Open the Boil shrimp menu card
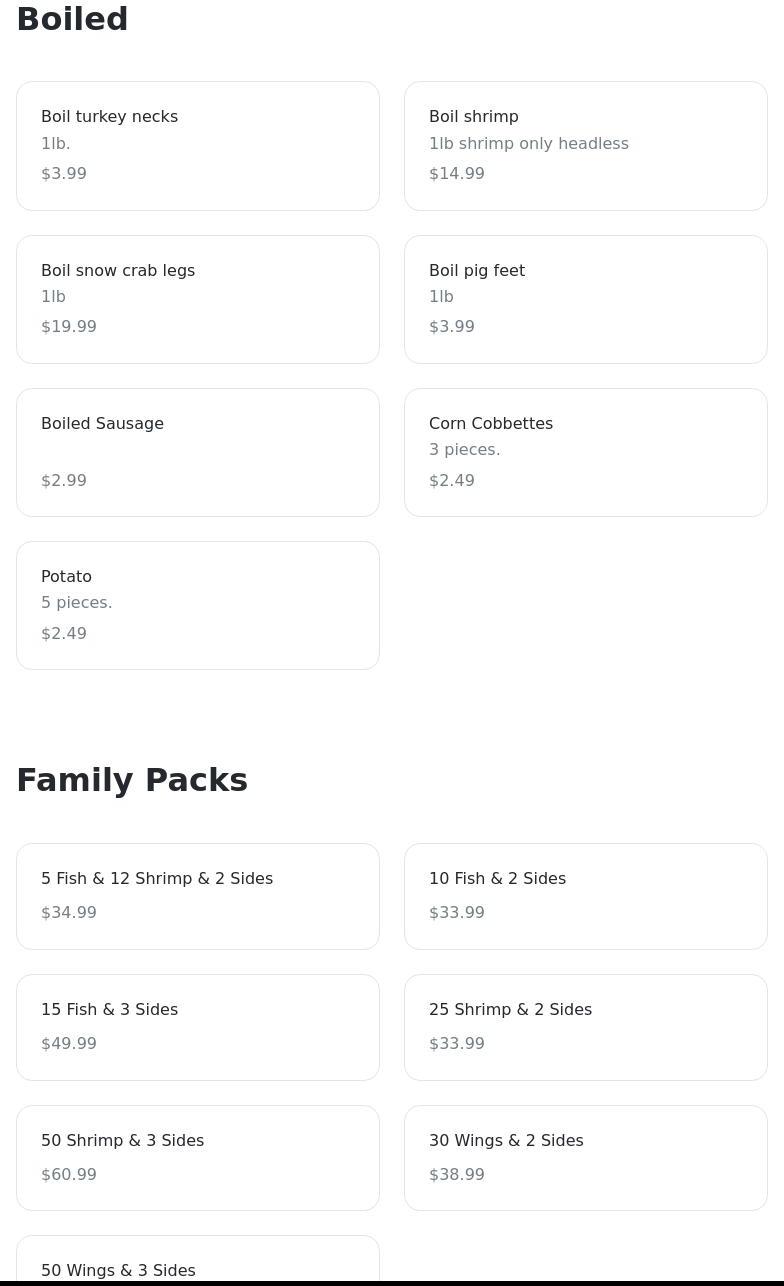Screen dimensions: 784x1286 point(585,146)
